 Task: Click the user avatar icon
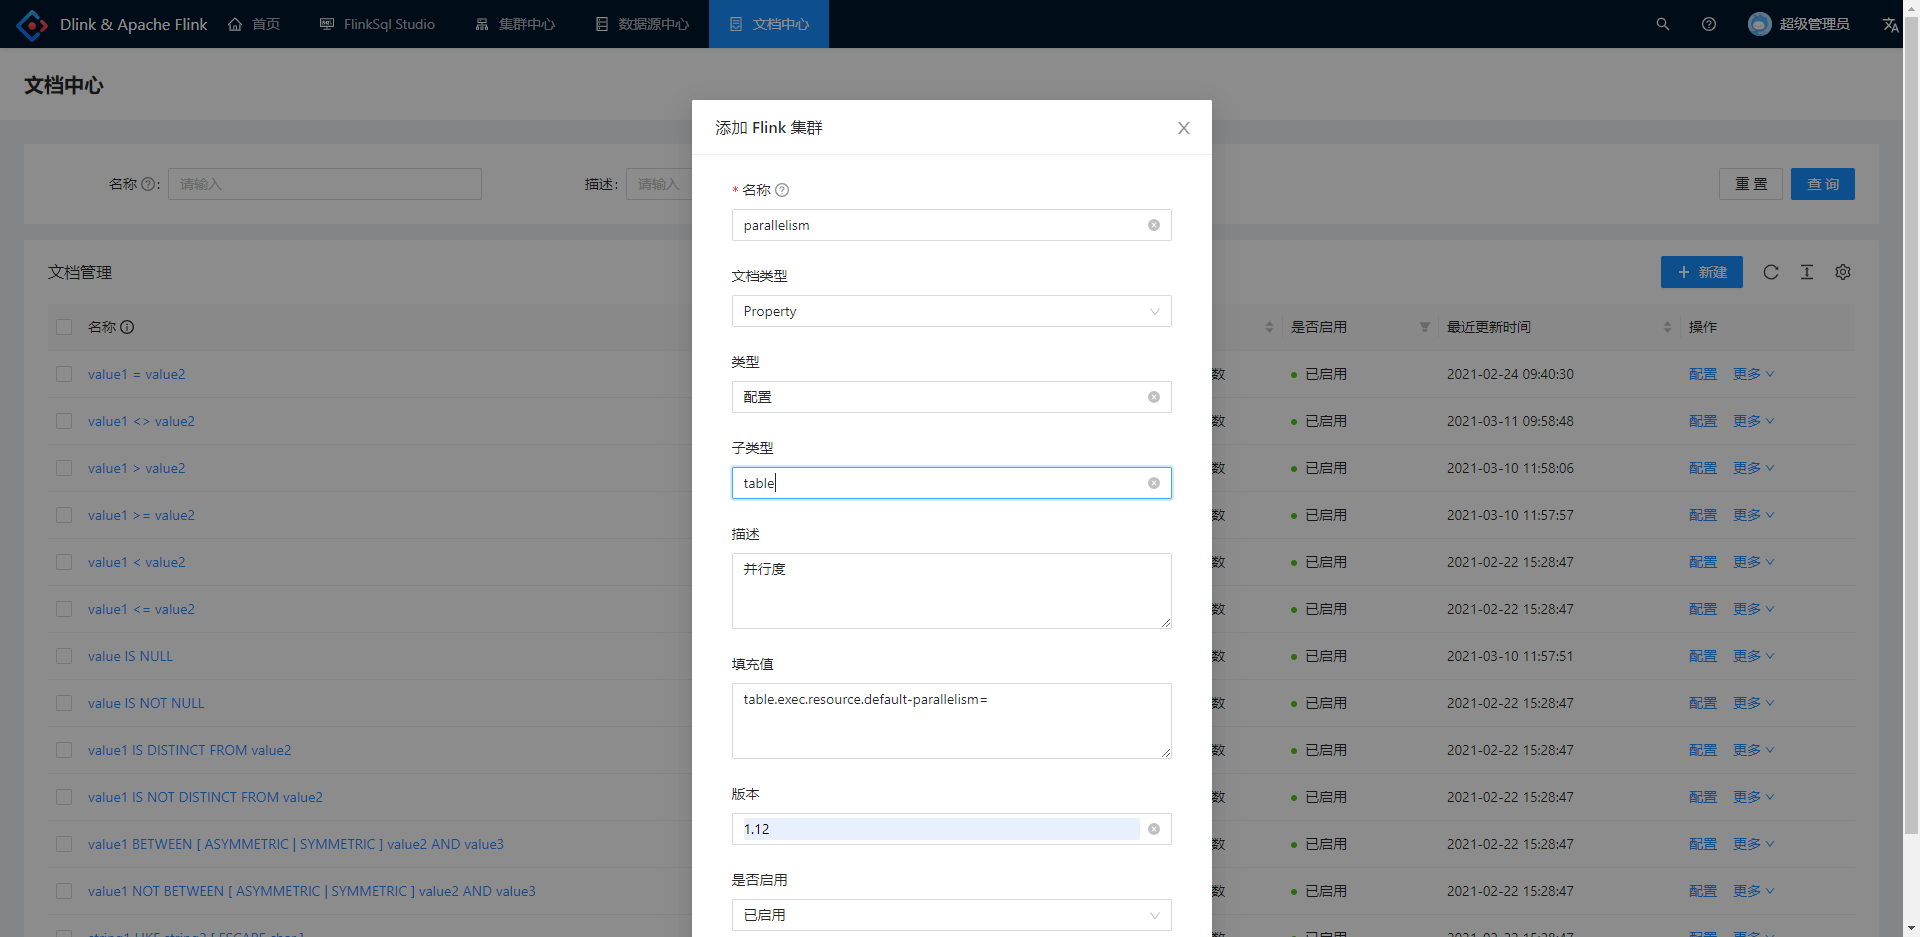click(x=1760, y=24)
